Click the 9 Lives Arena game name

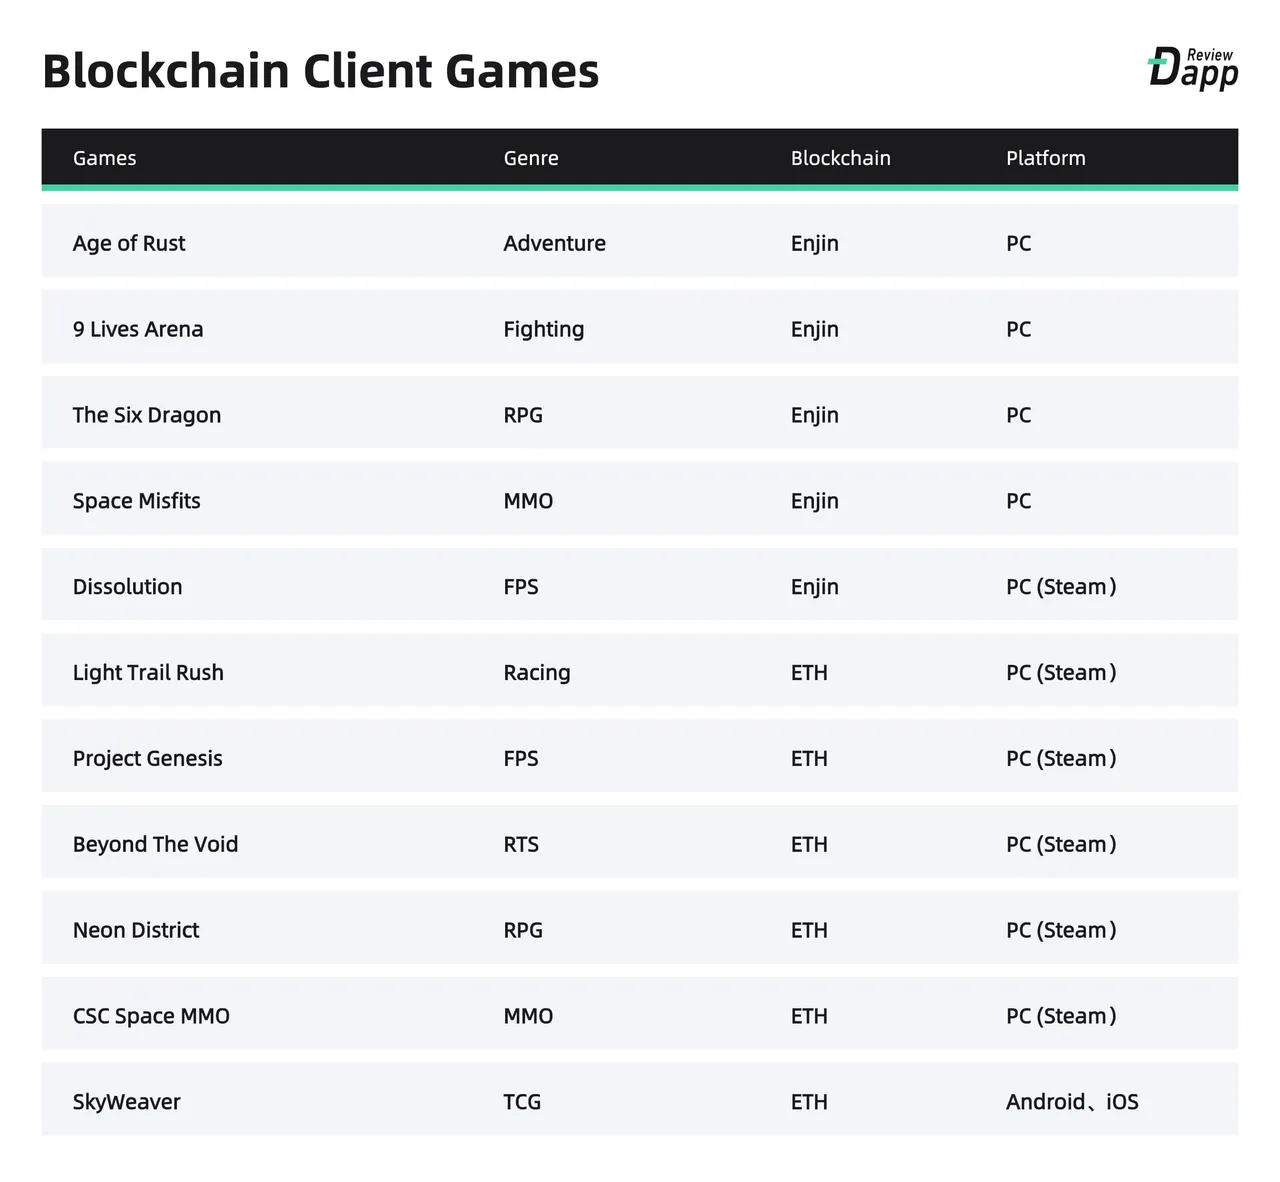[138, 329]
